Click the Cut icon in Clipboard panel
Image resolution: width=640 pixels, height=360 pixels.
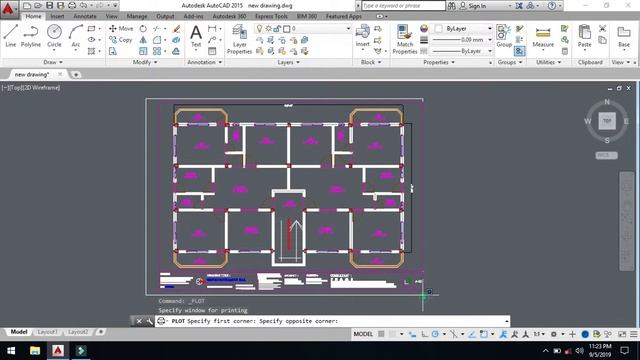(602, 29)
